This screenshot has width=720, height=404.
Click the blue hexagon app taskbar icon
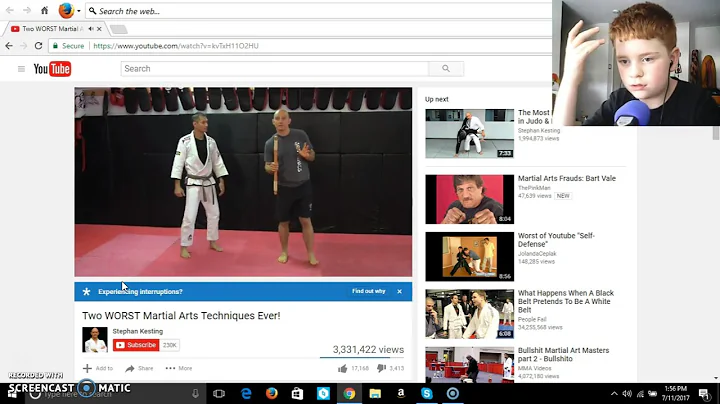pos(323,393)
